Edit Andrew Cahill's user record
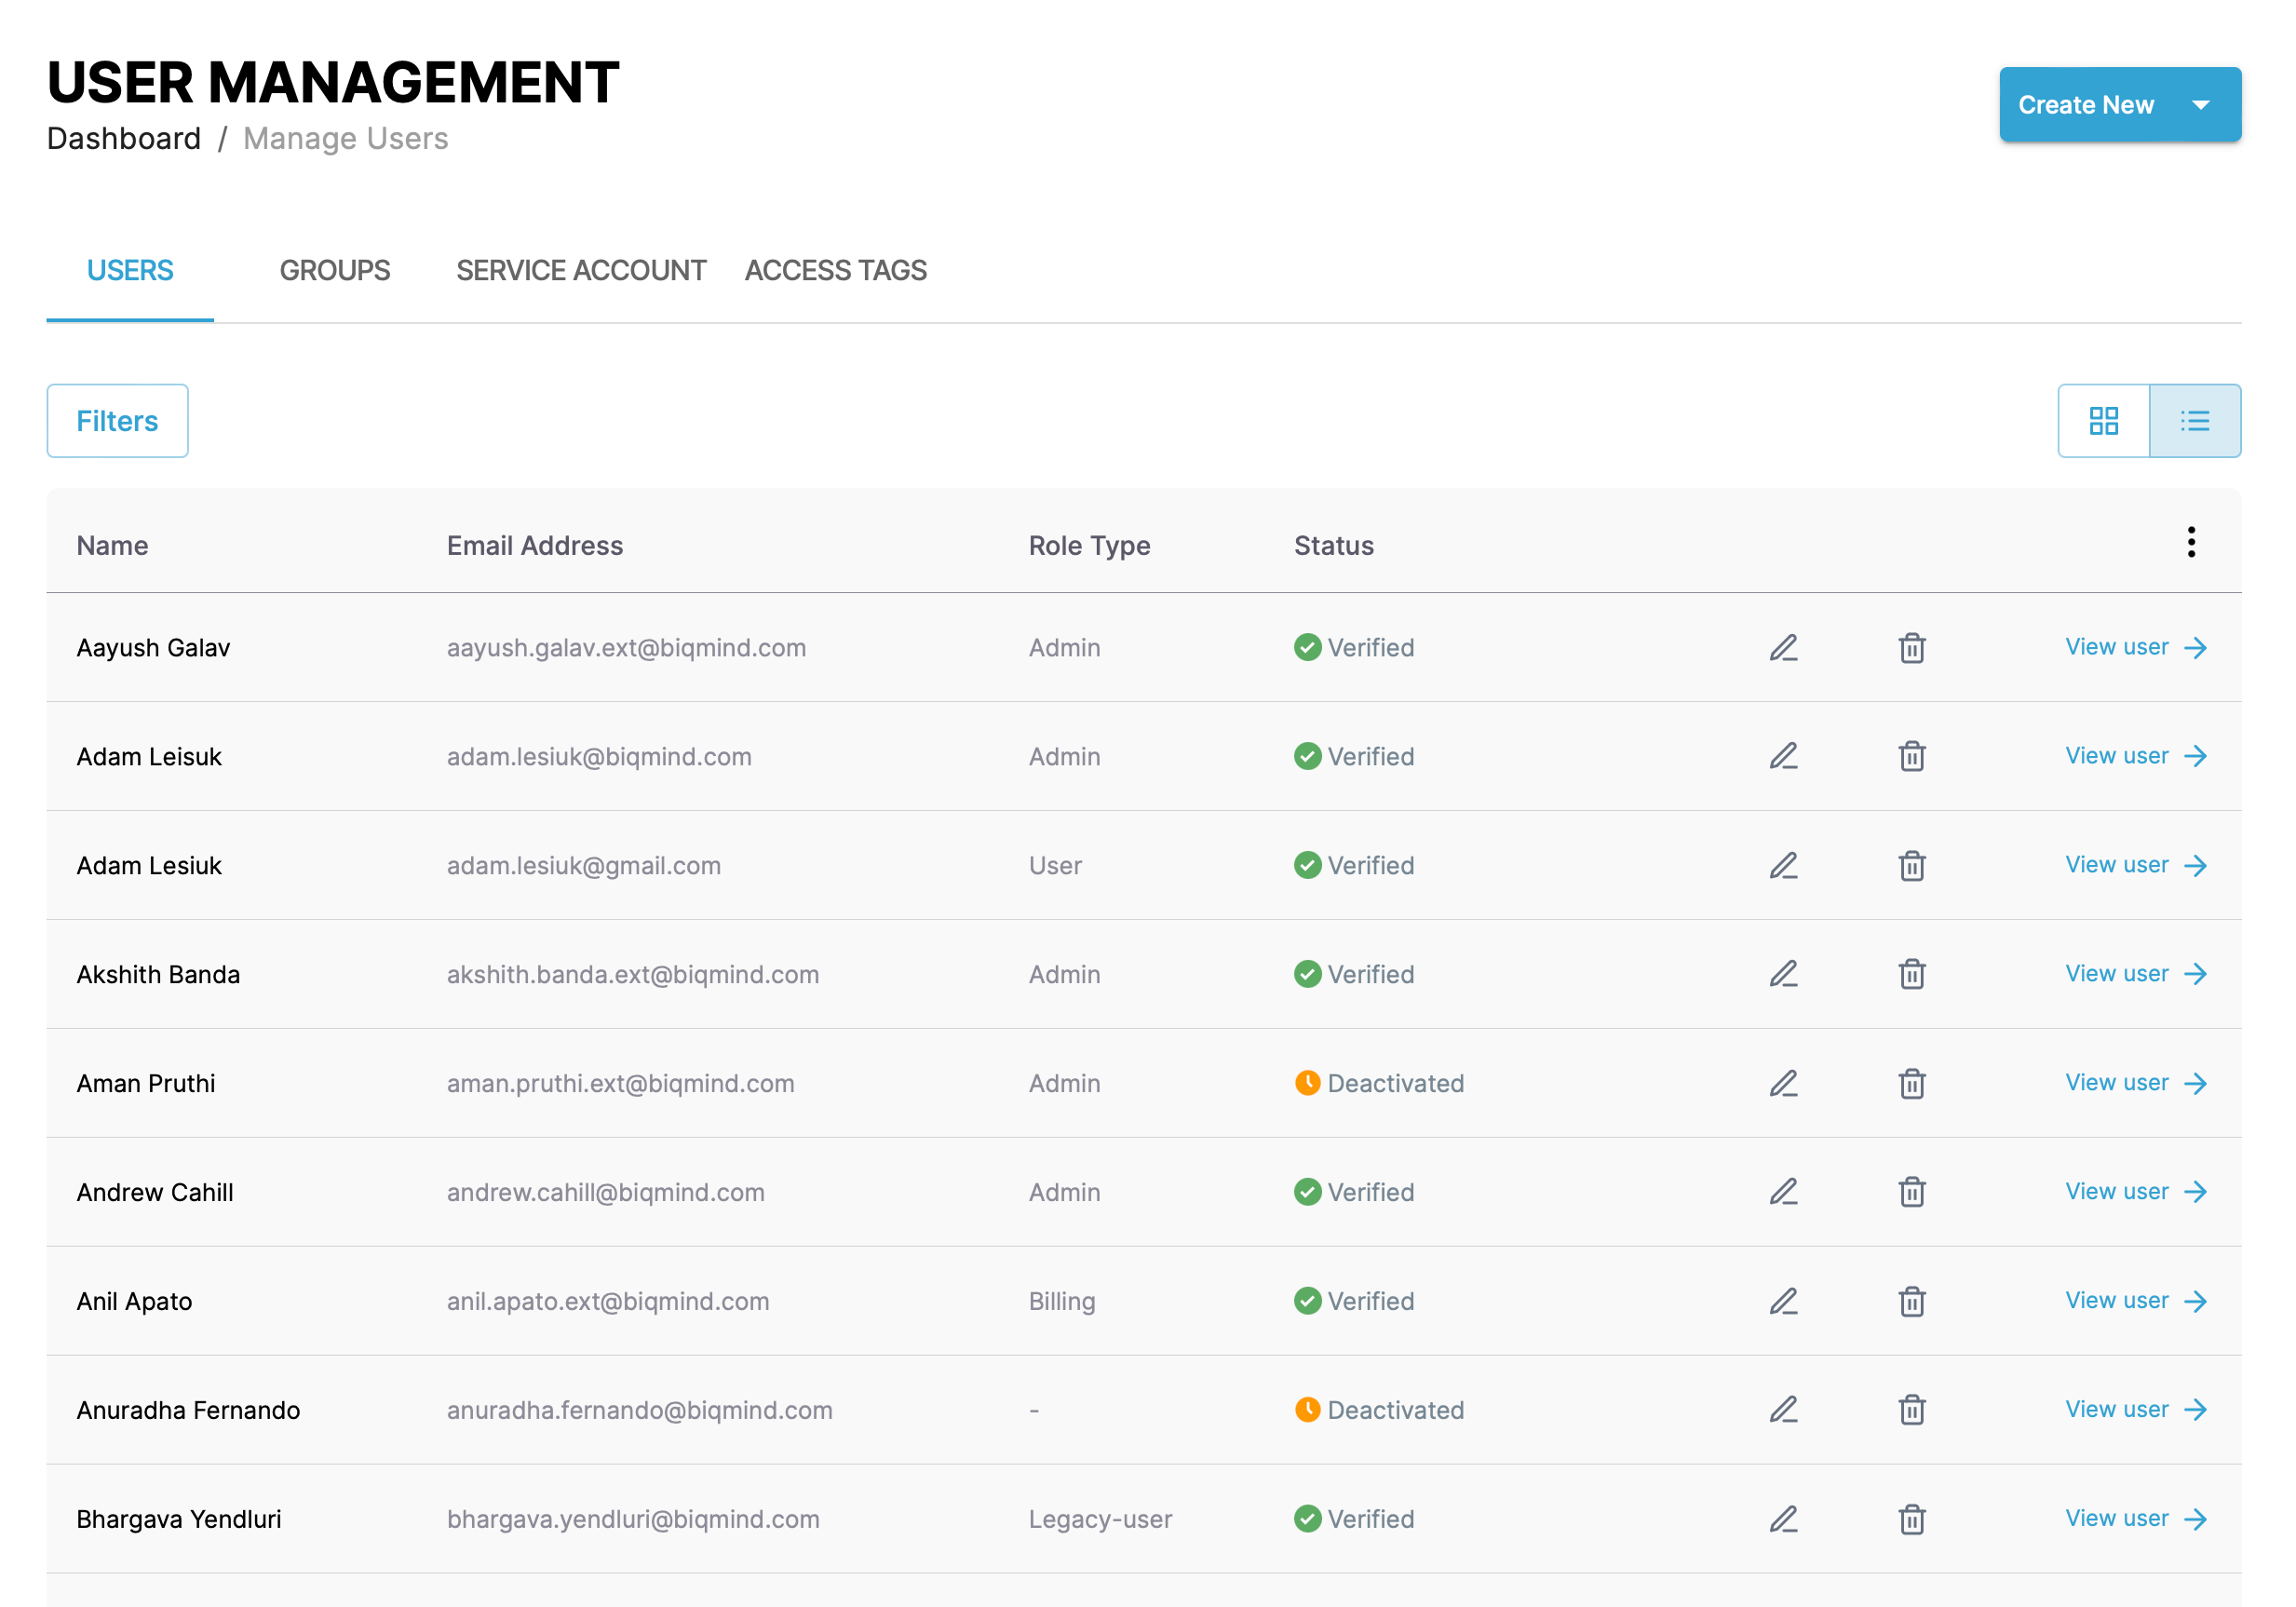 coord(1783,1192)
